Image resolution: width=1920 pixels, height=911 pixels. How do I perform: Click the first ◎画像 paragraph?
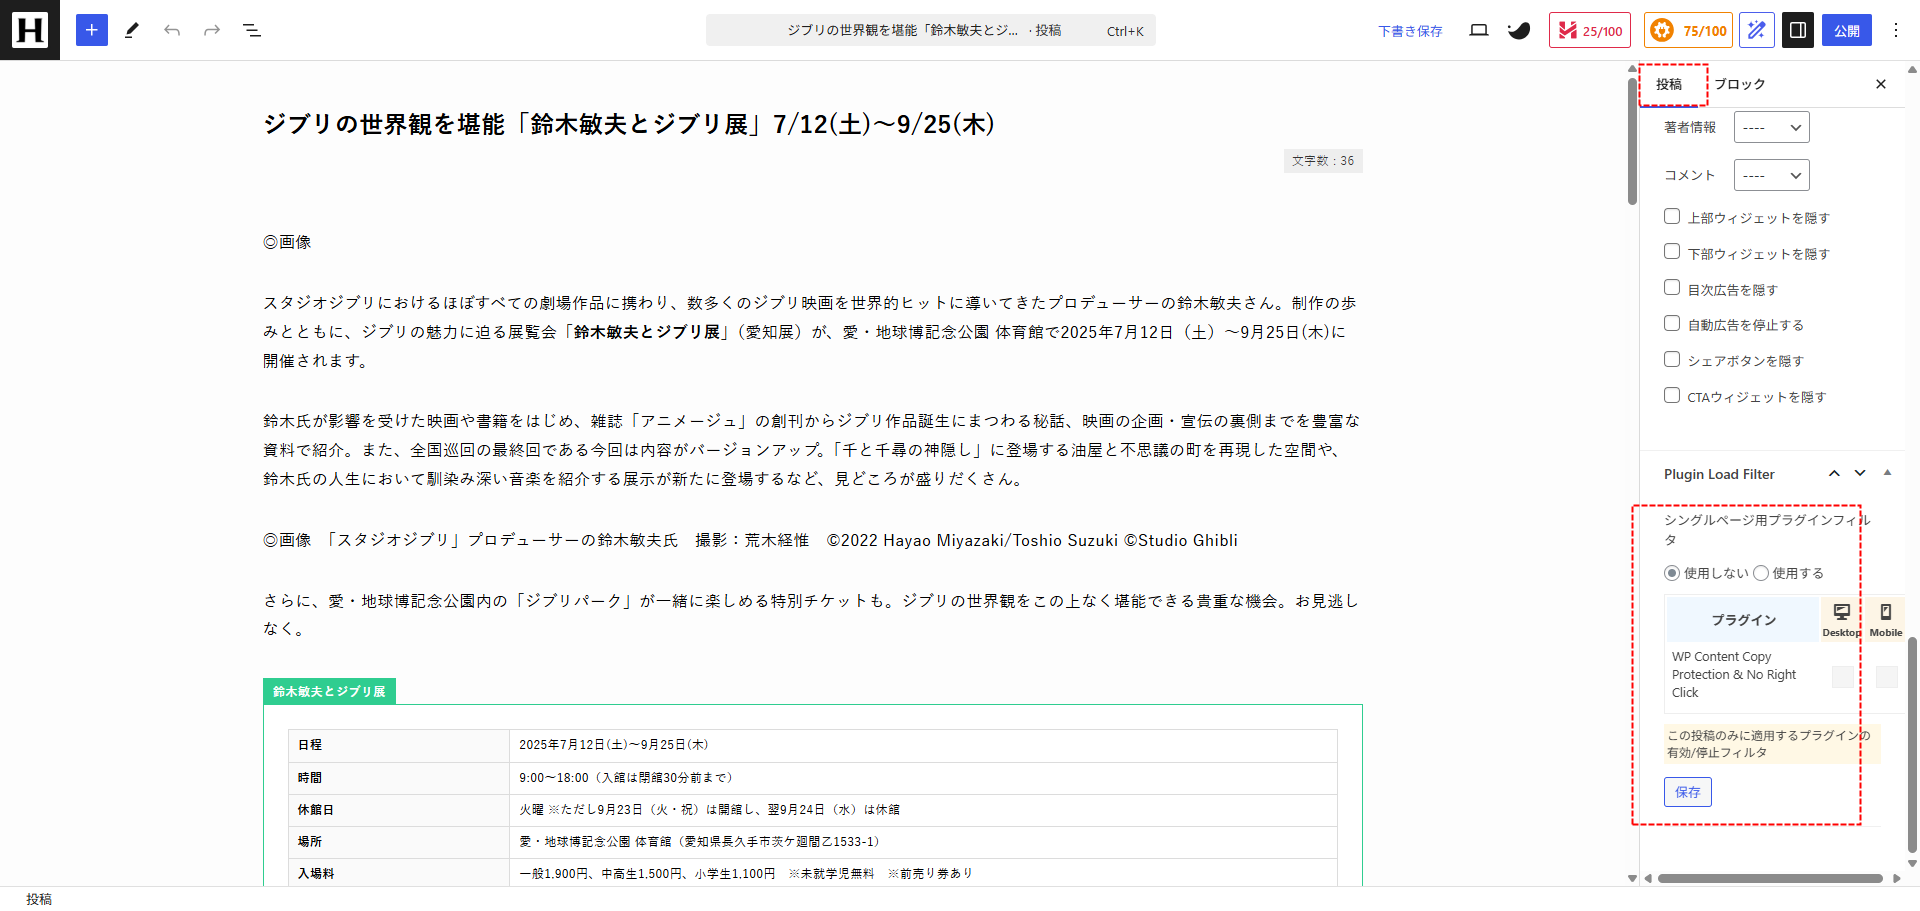coord(287,242)
